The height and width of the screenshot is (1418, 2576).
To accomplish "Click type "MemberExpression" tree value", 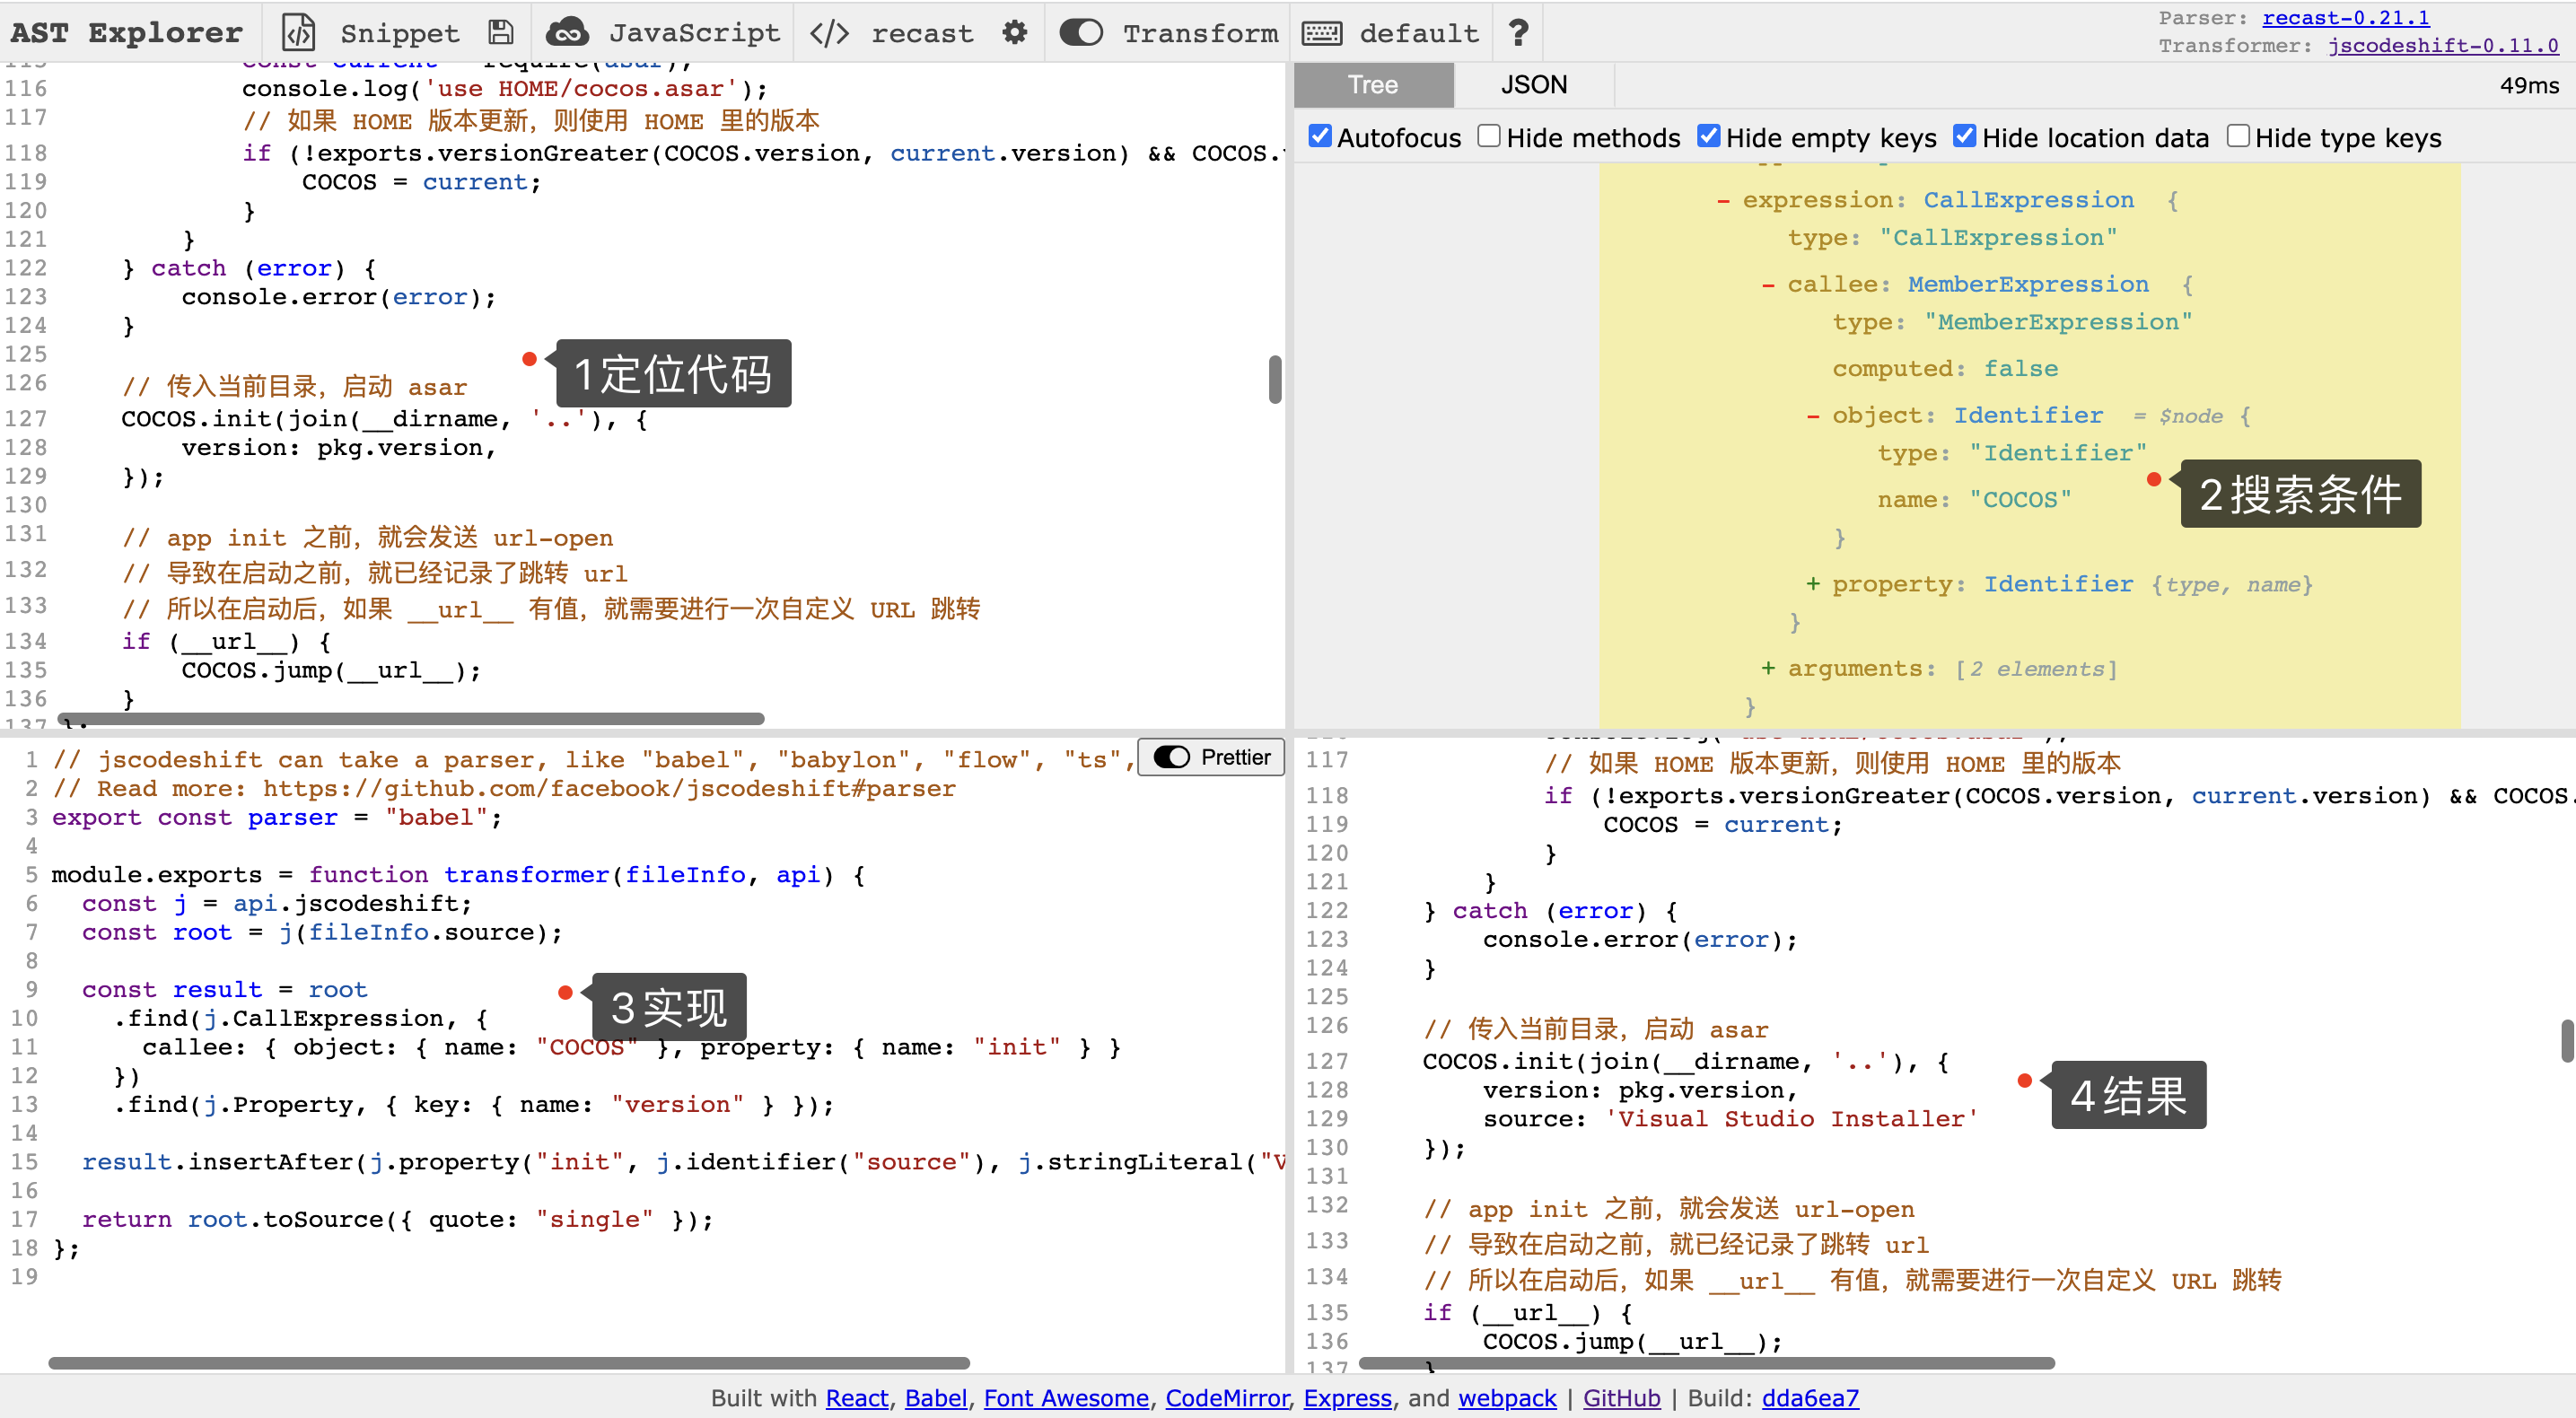I will click(2058, 322).
